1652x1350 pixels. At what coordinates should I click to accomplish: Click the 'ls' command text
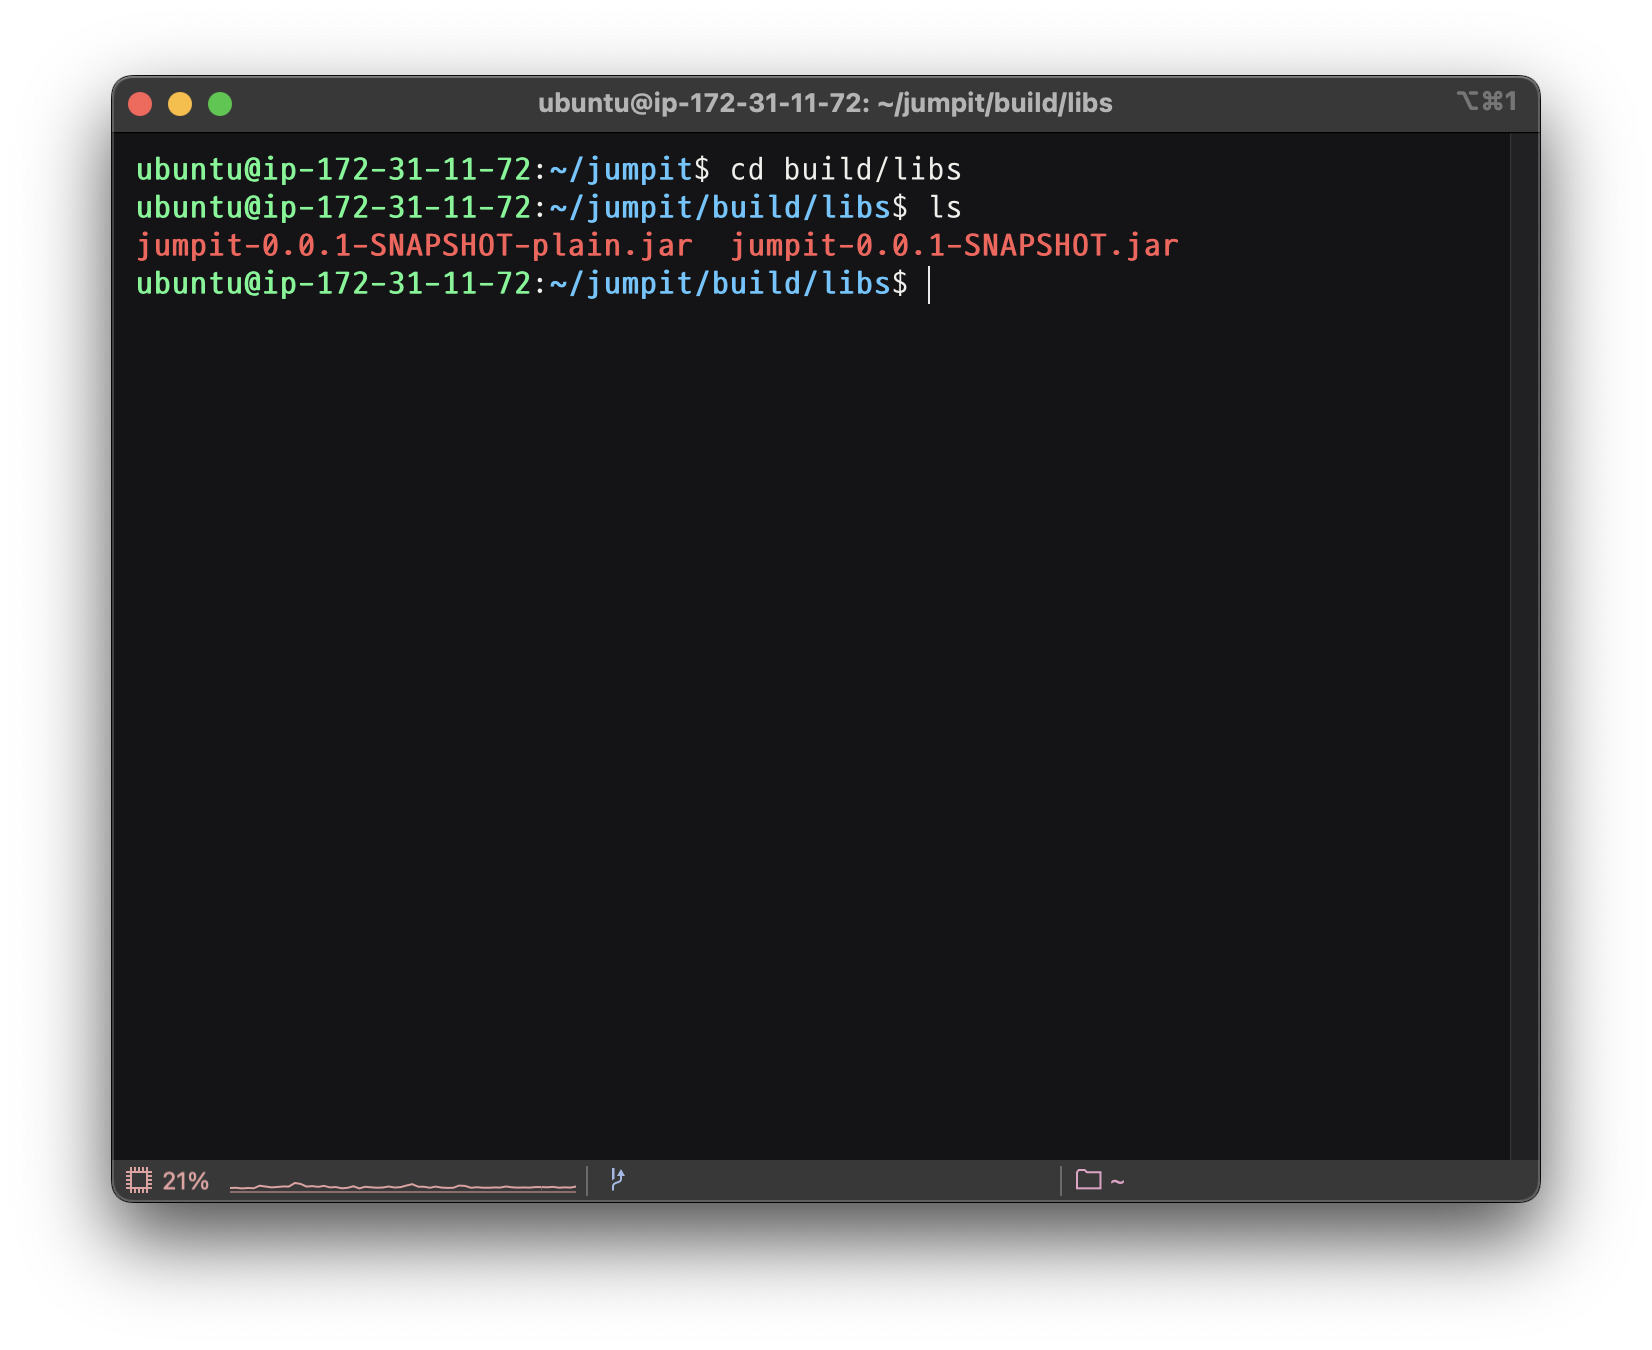coord(945,208)
